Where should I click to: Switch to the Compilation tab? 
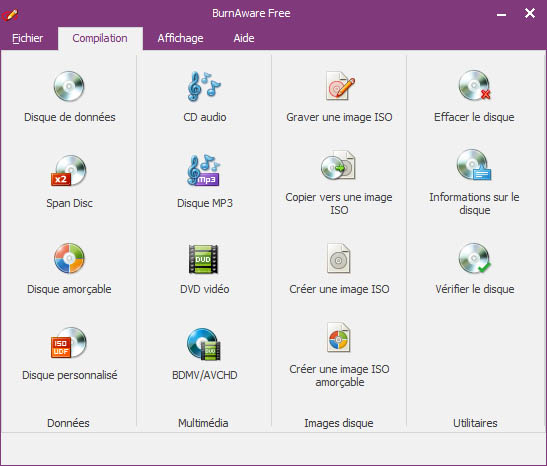click(x=100, y=38)
